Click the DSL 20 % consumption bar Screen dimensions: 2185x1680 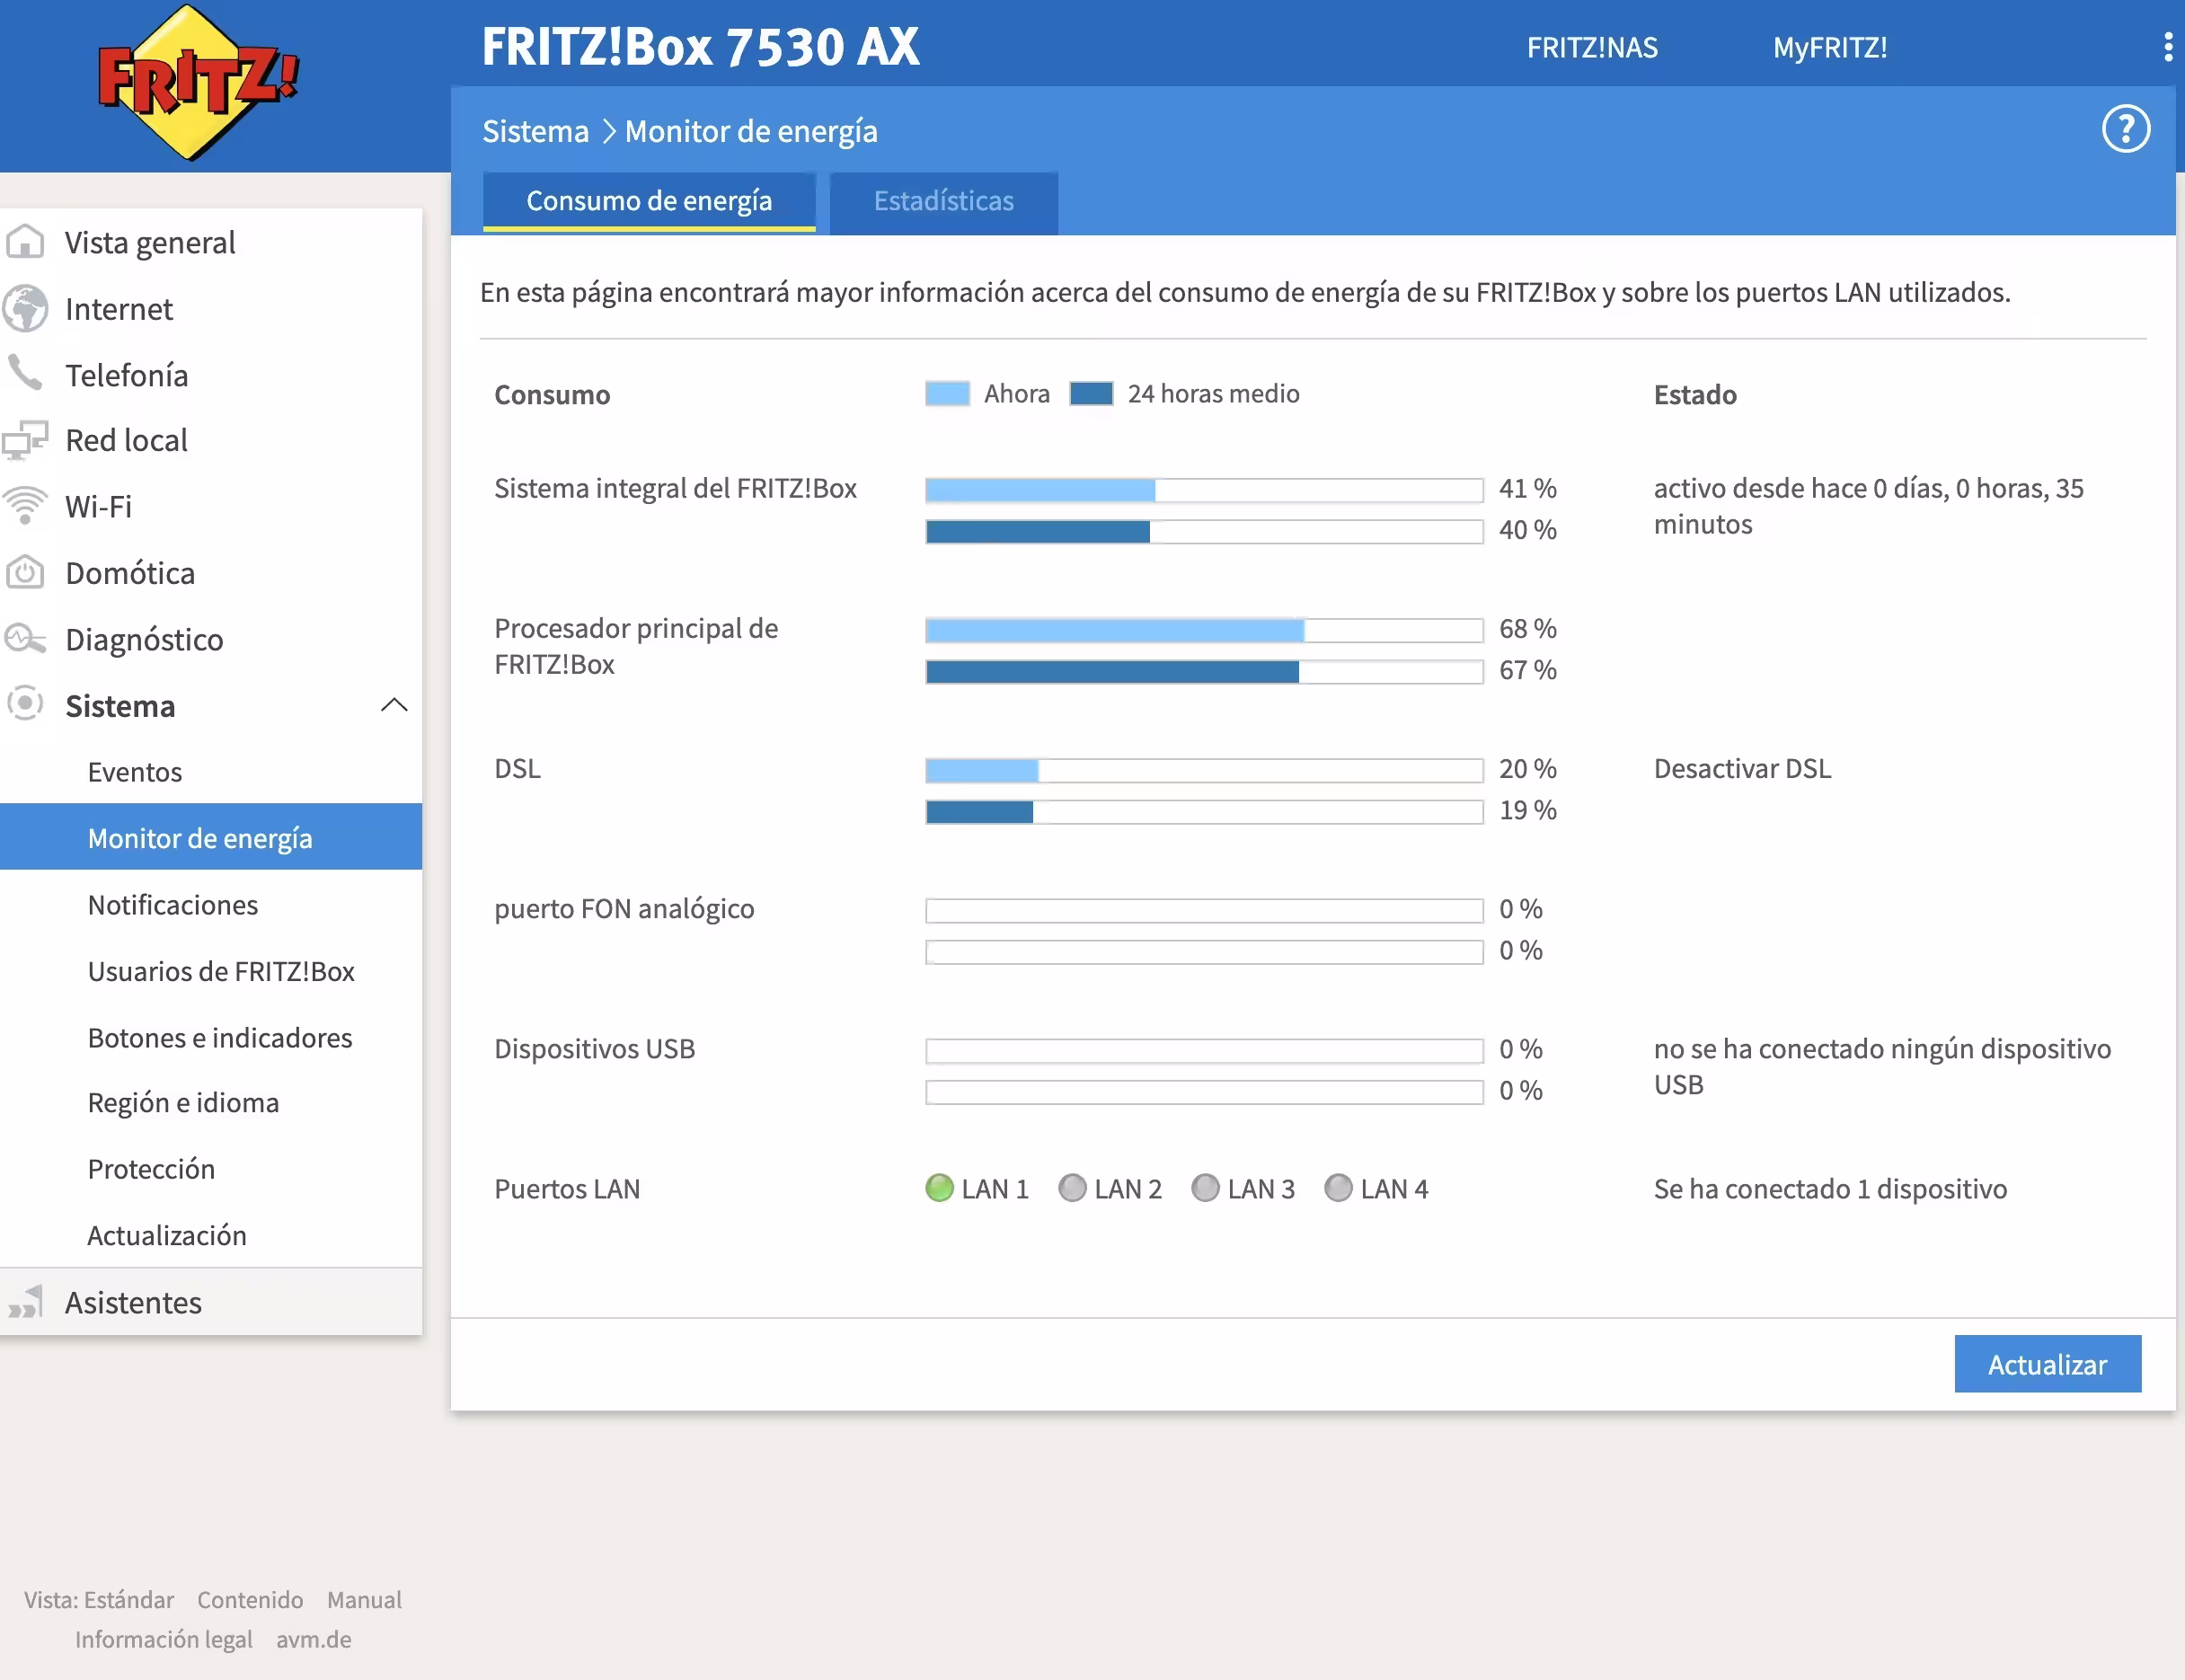click(1204, 769)
